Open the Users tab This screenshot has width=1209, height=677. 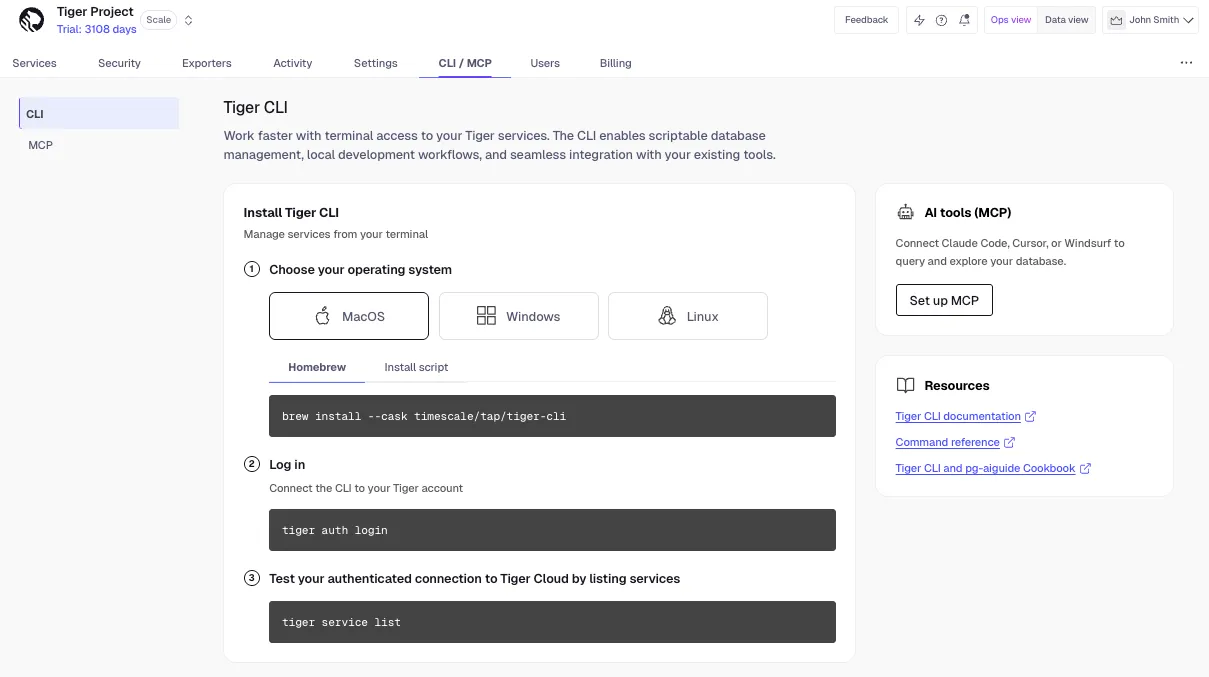coord(545,63)
